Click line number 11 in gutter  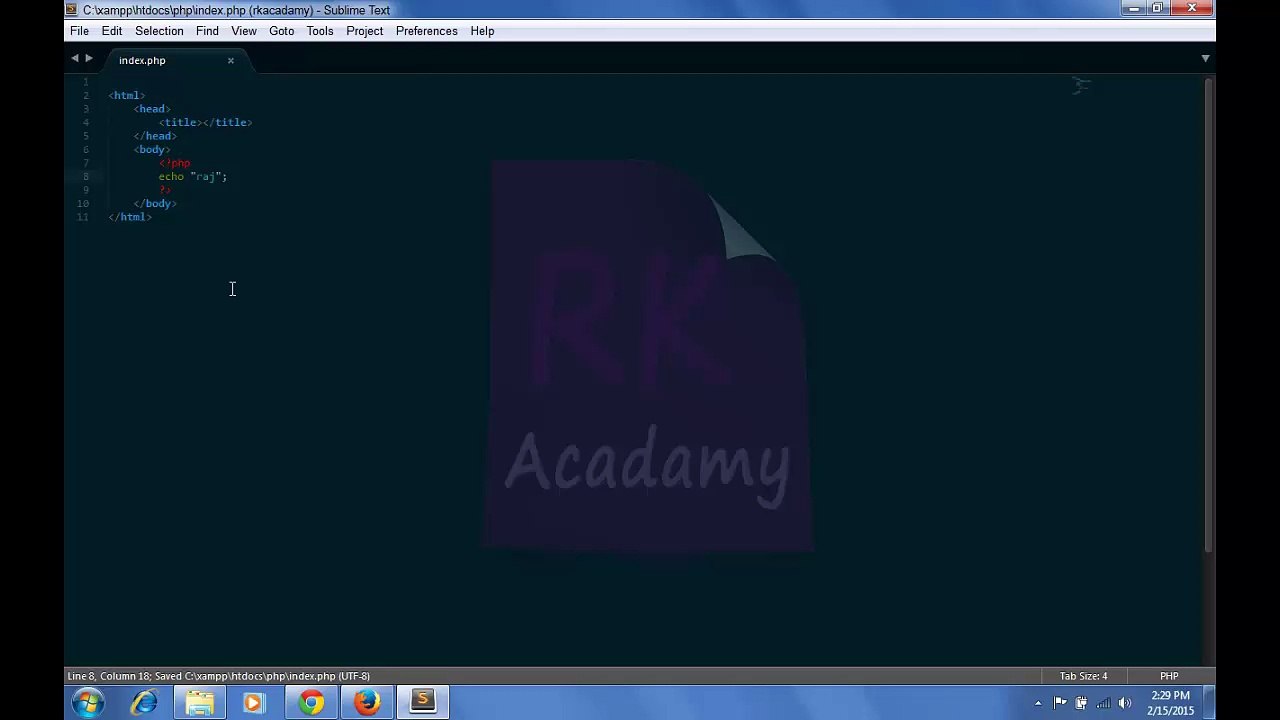pyautogui.click(x=83, y=217)
